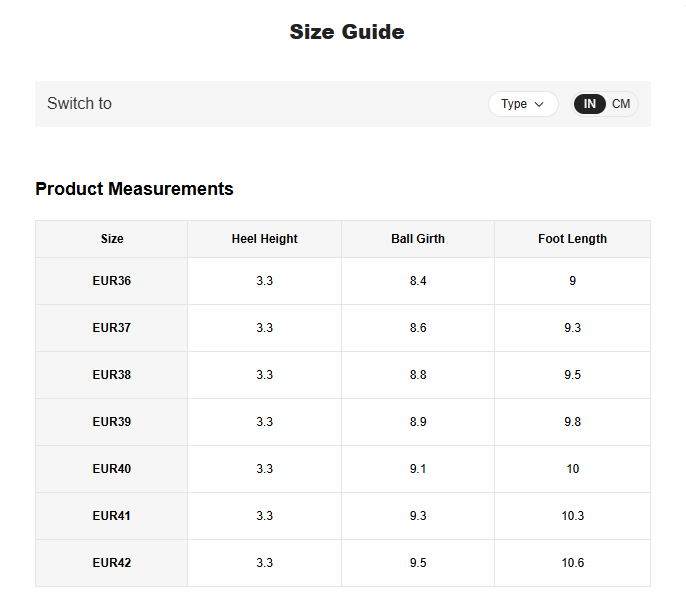Click EUR36 foot length value 9
This screenshot has height=601, width=686.
[572, 281]
